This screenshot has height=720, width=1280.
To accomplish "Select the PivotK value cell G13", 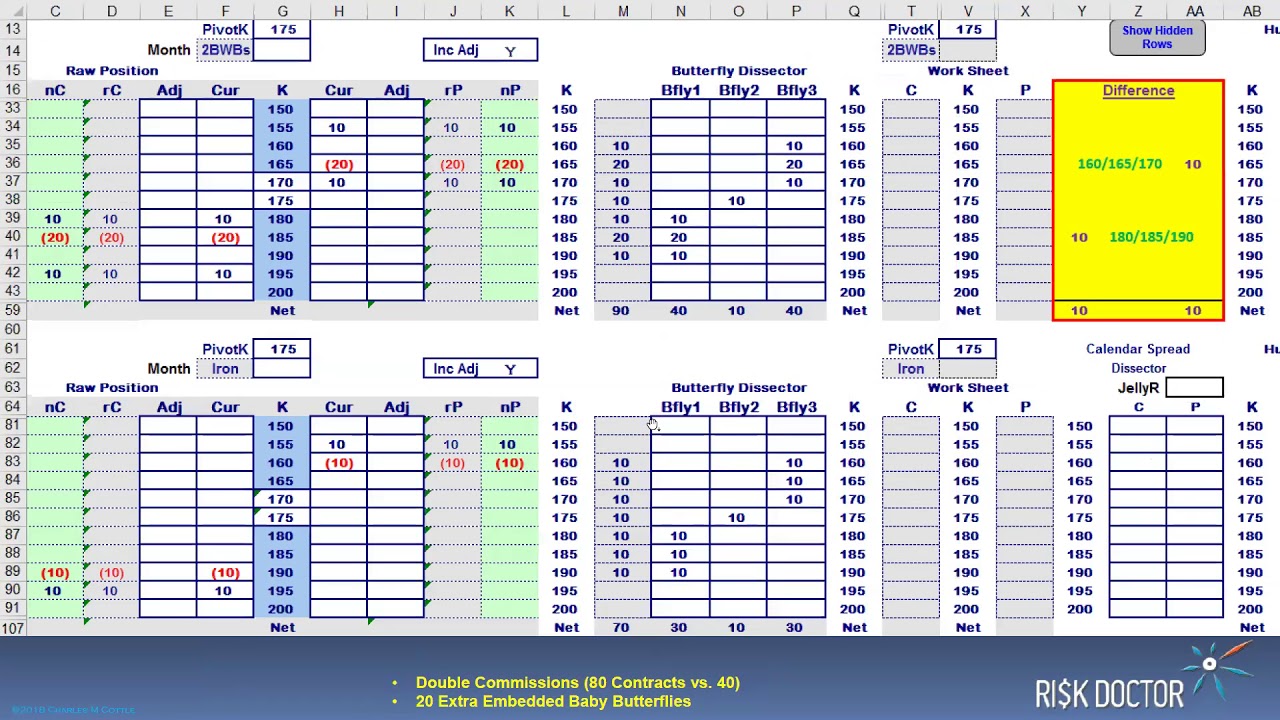I will click(x=282, y=30).
